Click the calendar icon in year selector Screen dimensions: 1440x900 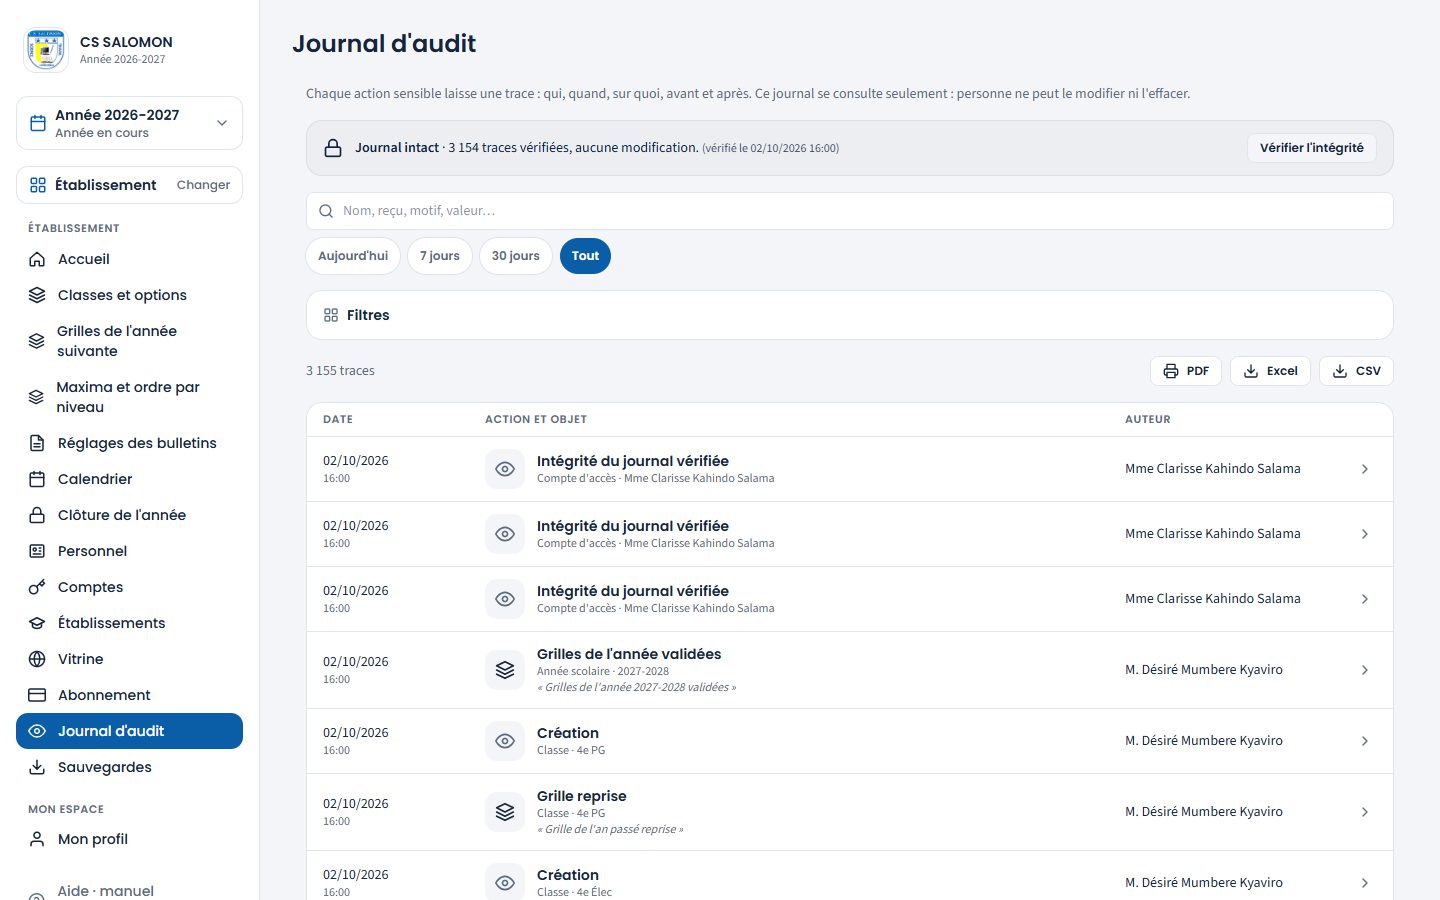point(38,123)
